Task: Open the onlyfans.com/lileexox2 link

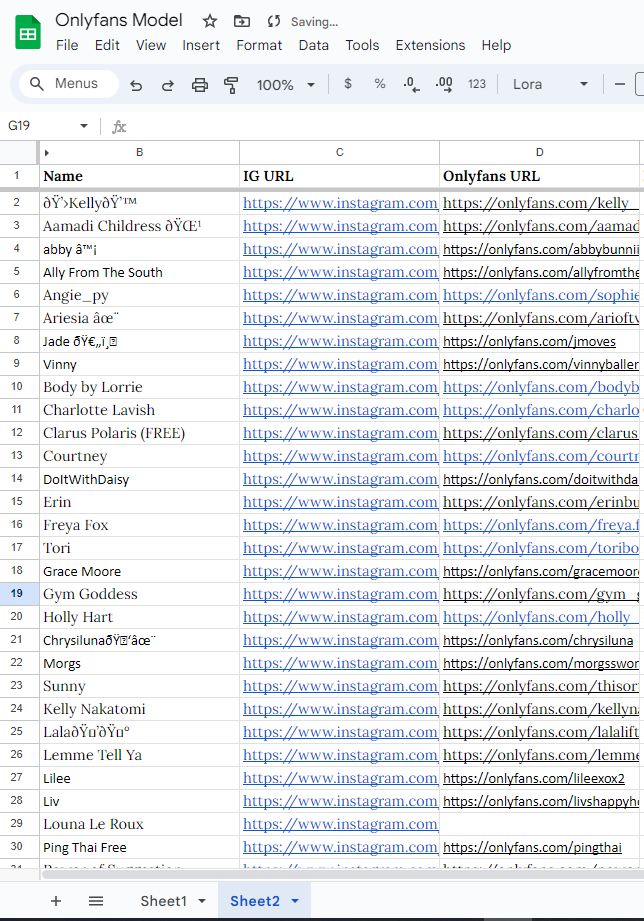Action: coord(534,778)
